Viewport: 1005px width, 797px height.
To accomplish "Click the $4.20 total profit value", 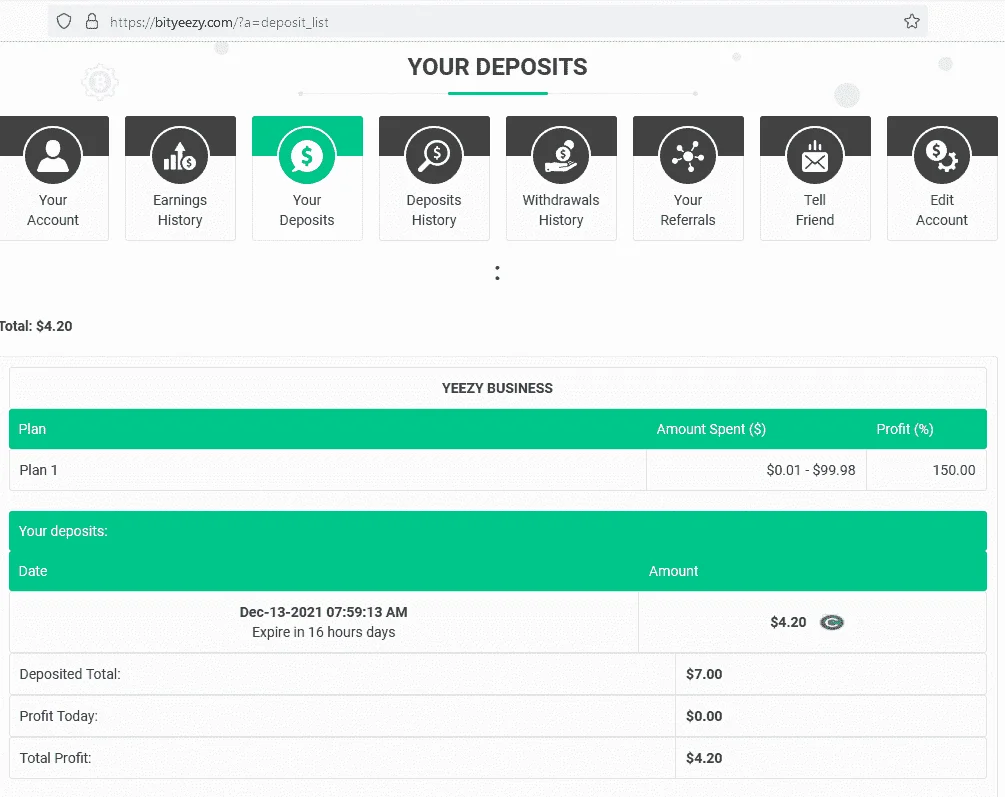I will [x=704, y=758].
